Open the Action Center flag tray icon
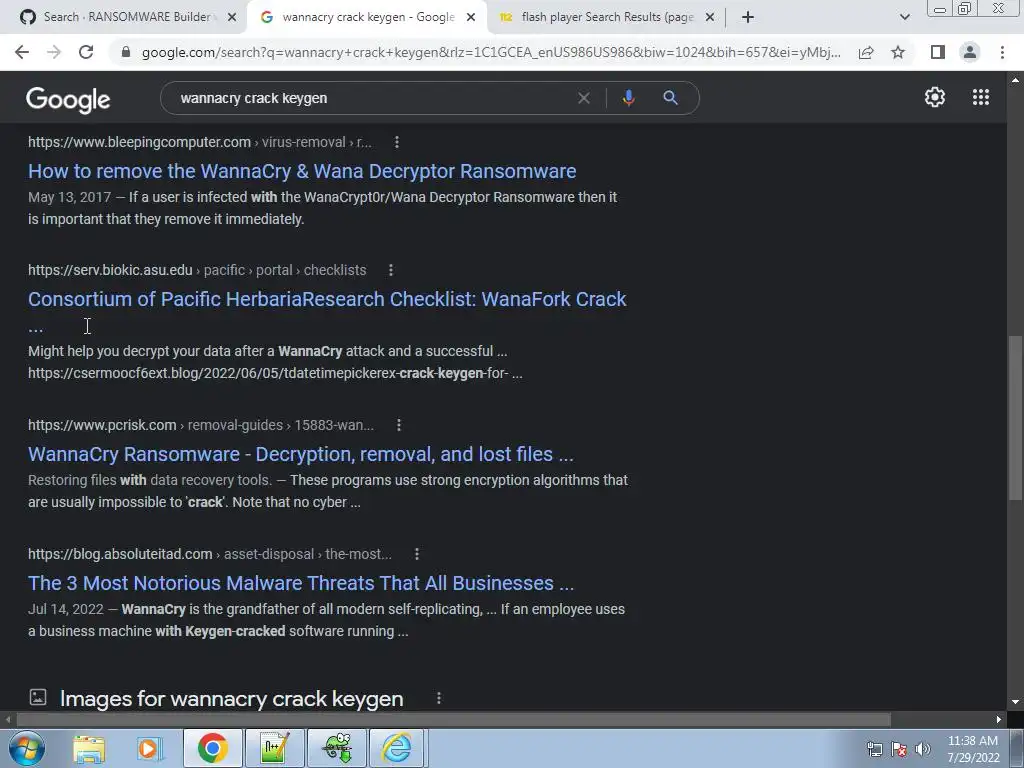 tap(899, 749)
